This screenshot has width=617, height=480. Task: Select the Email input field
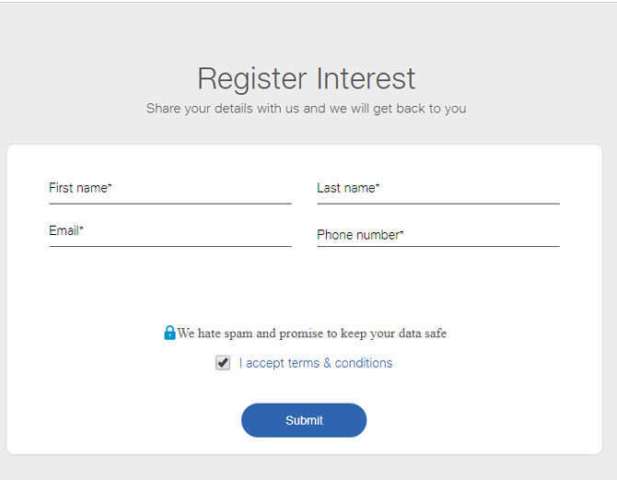[x=170, y=234]
